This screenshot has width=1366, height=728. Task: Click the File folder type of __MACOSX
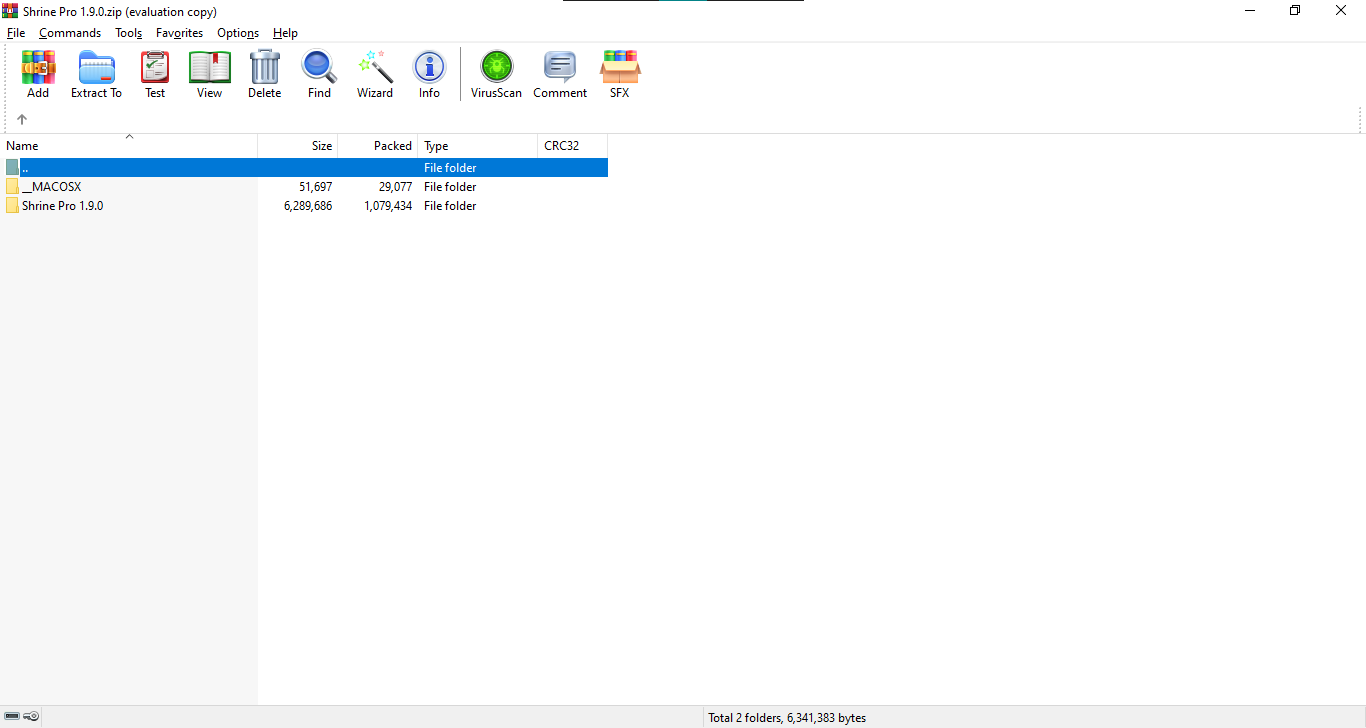(450, 187)
